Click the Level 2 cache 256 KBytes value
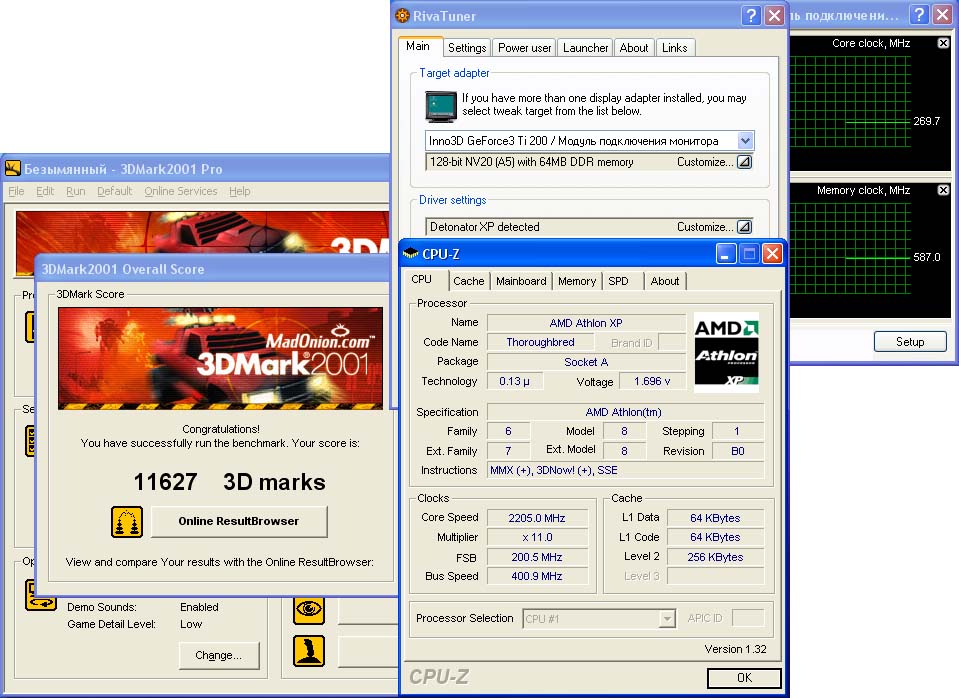This screenshot has width=959, height=698. click(715, 557)
